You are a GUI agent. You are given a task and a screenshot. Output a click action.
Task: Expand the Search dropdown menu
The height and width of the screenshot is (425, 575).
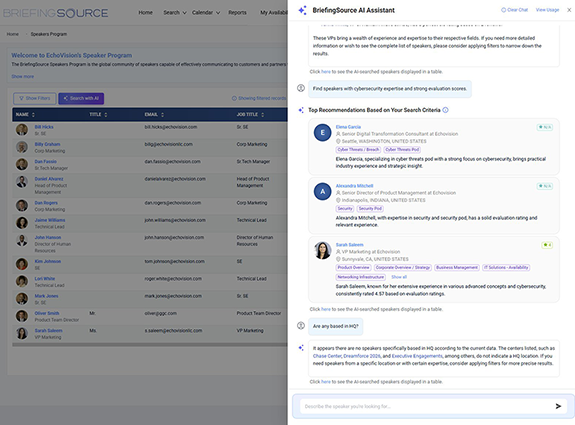tap(175, 12)
